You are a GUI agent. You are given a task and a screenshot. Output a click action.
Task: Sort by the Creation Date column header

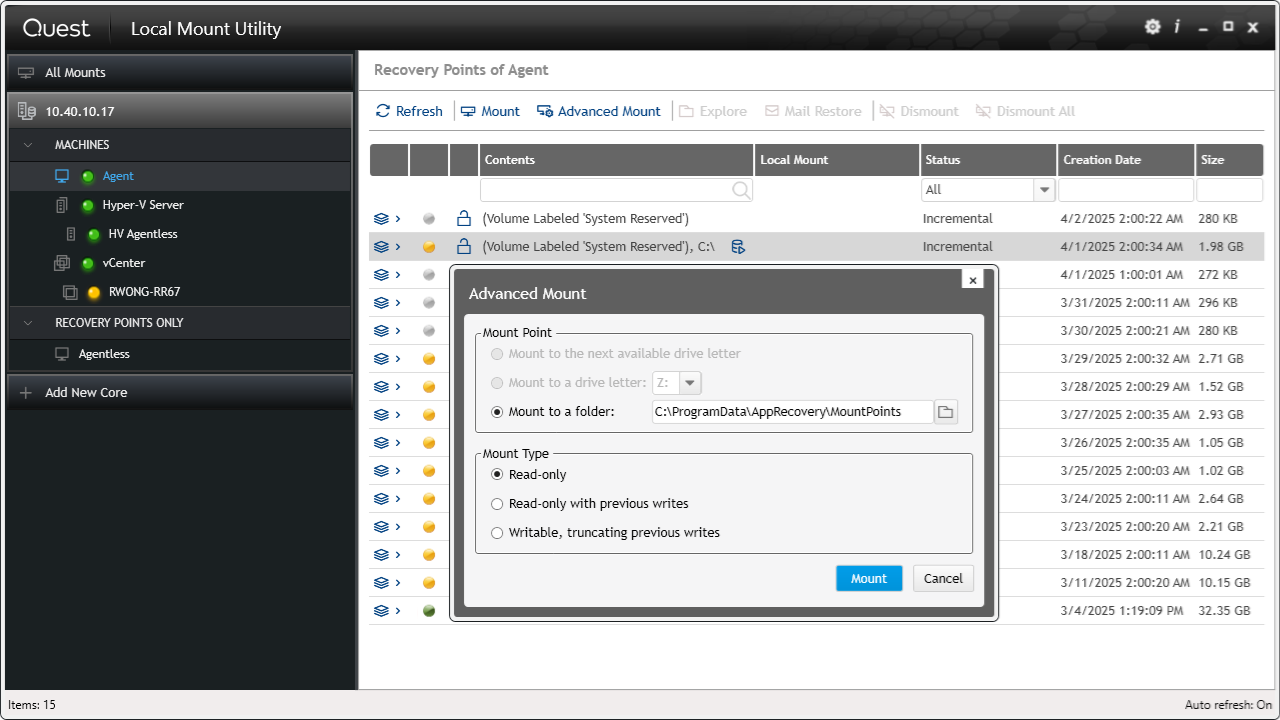1126,160
